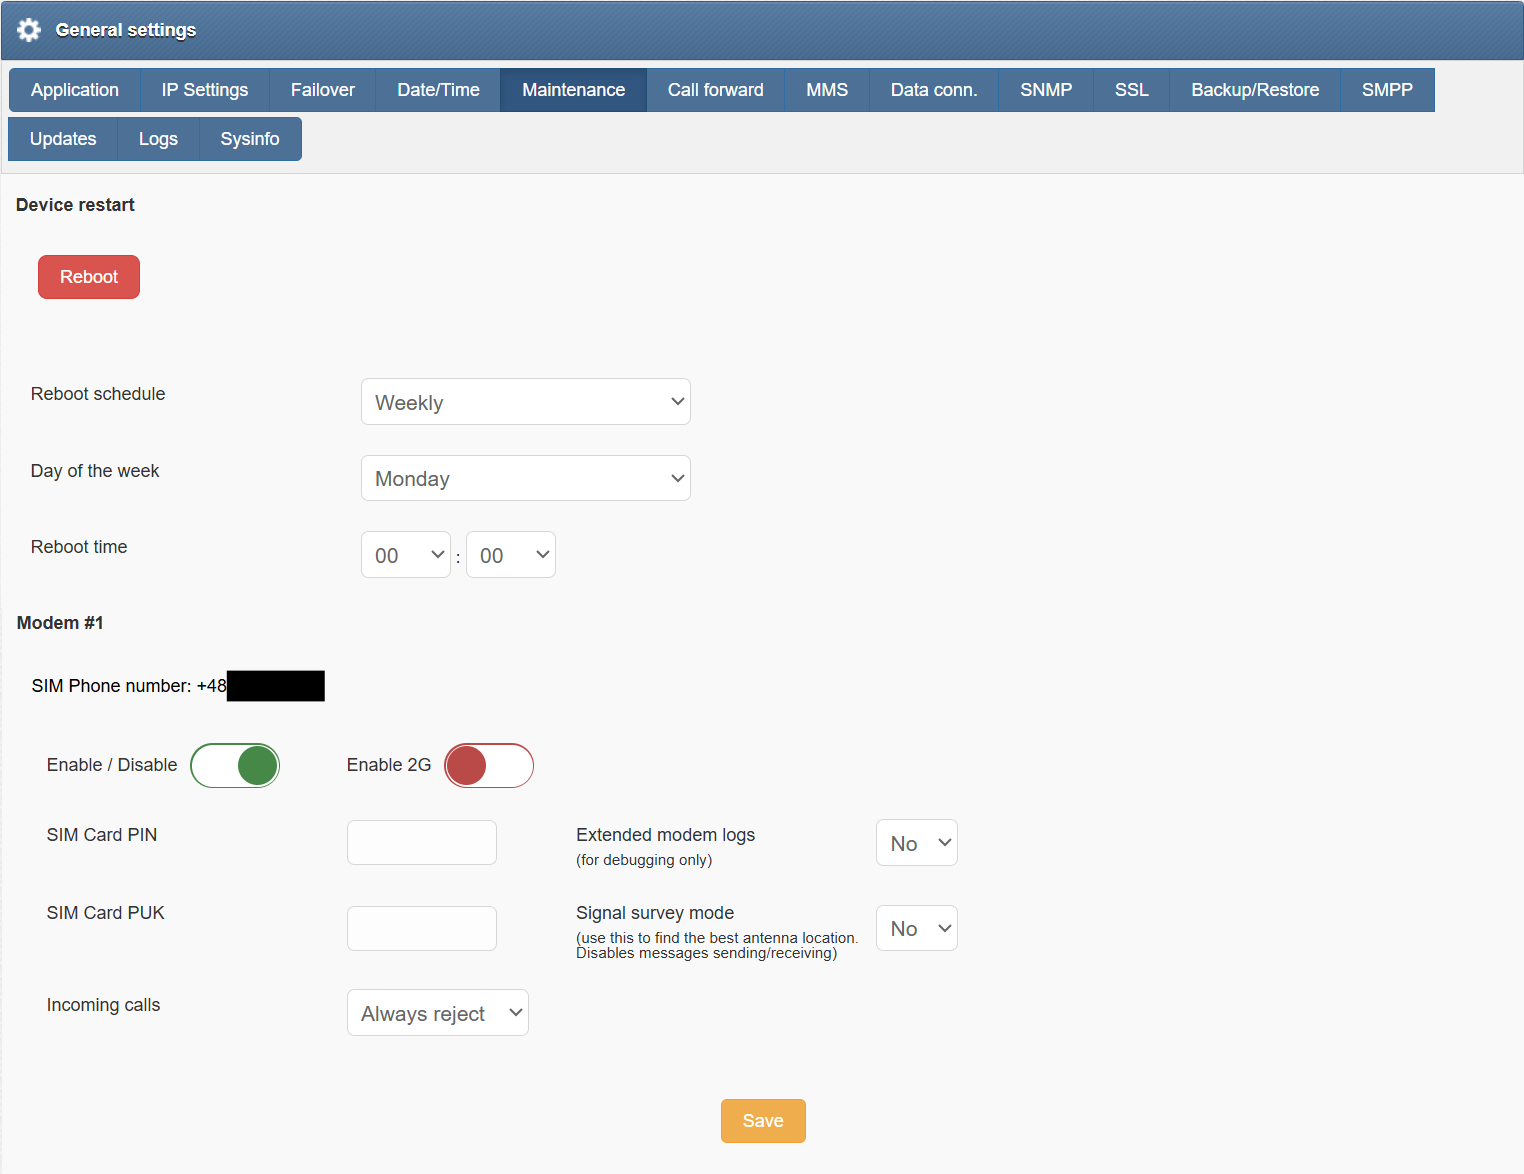Viewport: 1524px width, 1174px height.
Task: Click the '(for debugging only)' note
Action: [x=644, y=860]
